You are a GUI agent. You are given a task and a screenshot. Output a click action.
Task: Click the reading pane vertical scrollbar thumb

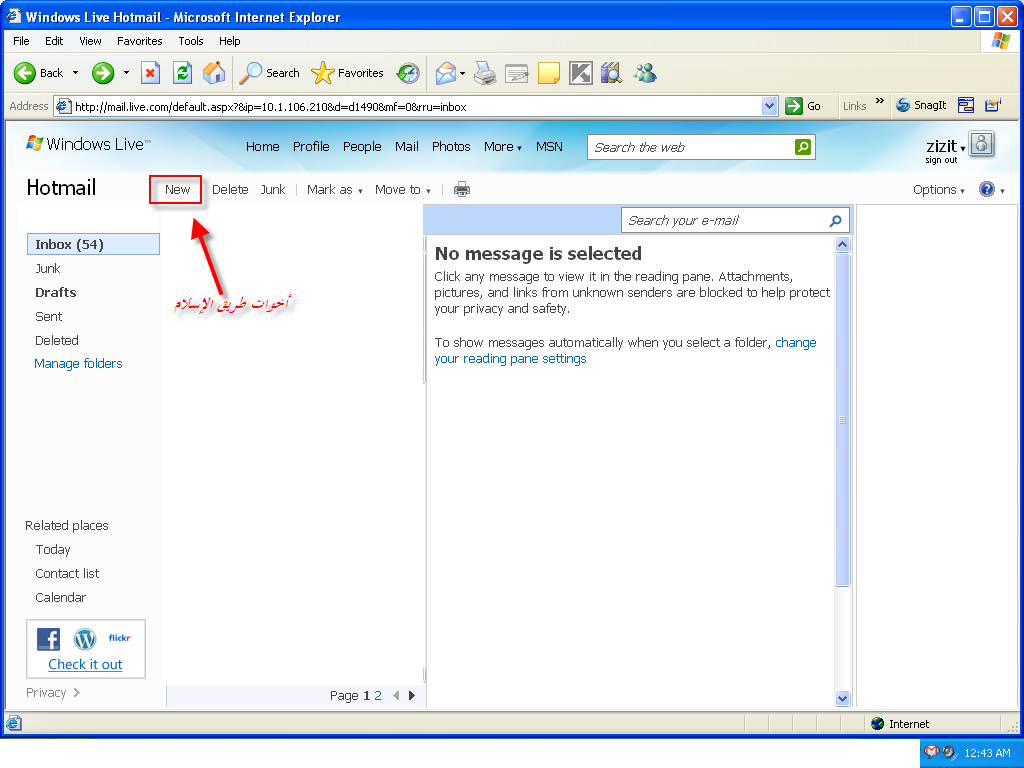click(x=842, y=420)
